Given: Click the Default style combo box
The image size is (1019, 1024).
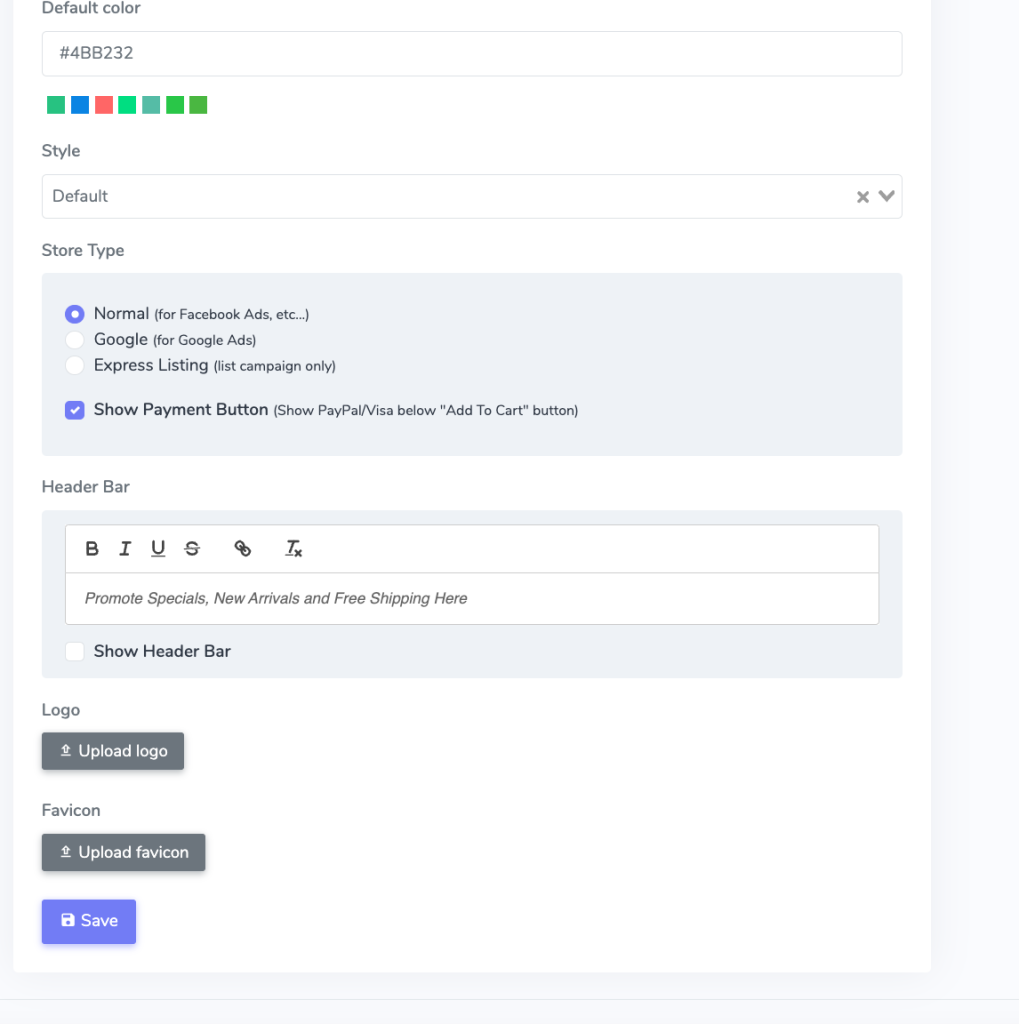Looking at the screenshot, I should click(472, 197).
